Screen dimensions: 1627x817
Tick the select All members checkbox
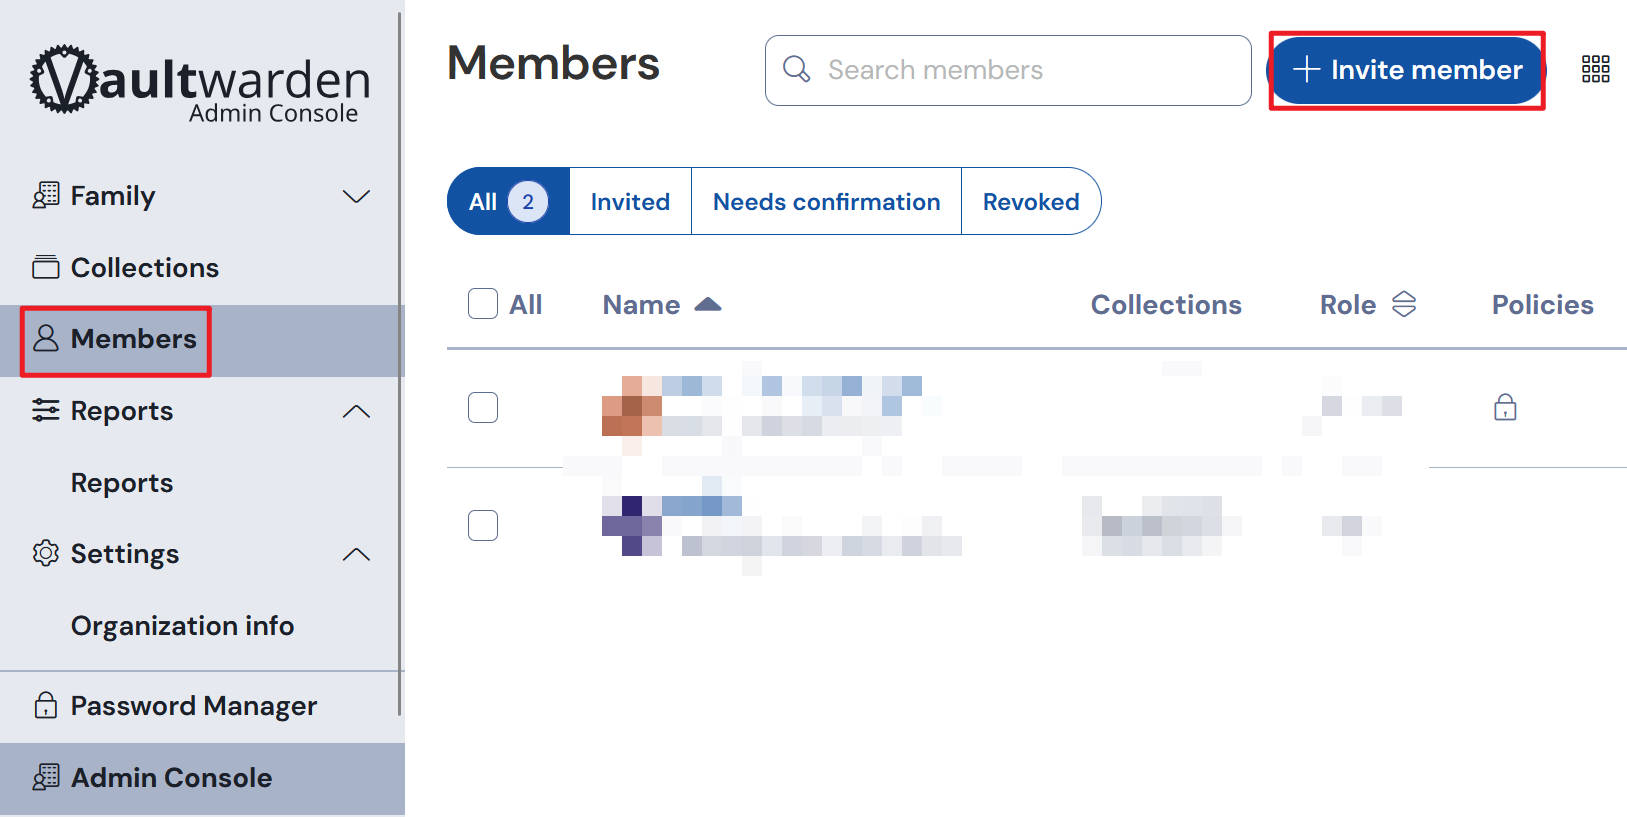(x=483, y=304)
